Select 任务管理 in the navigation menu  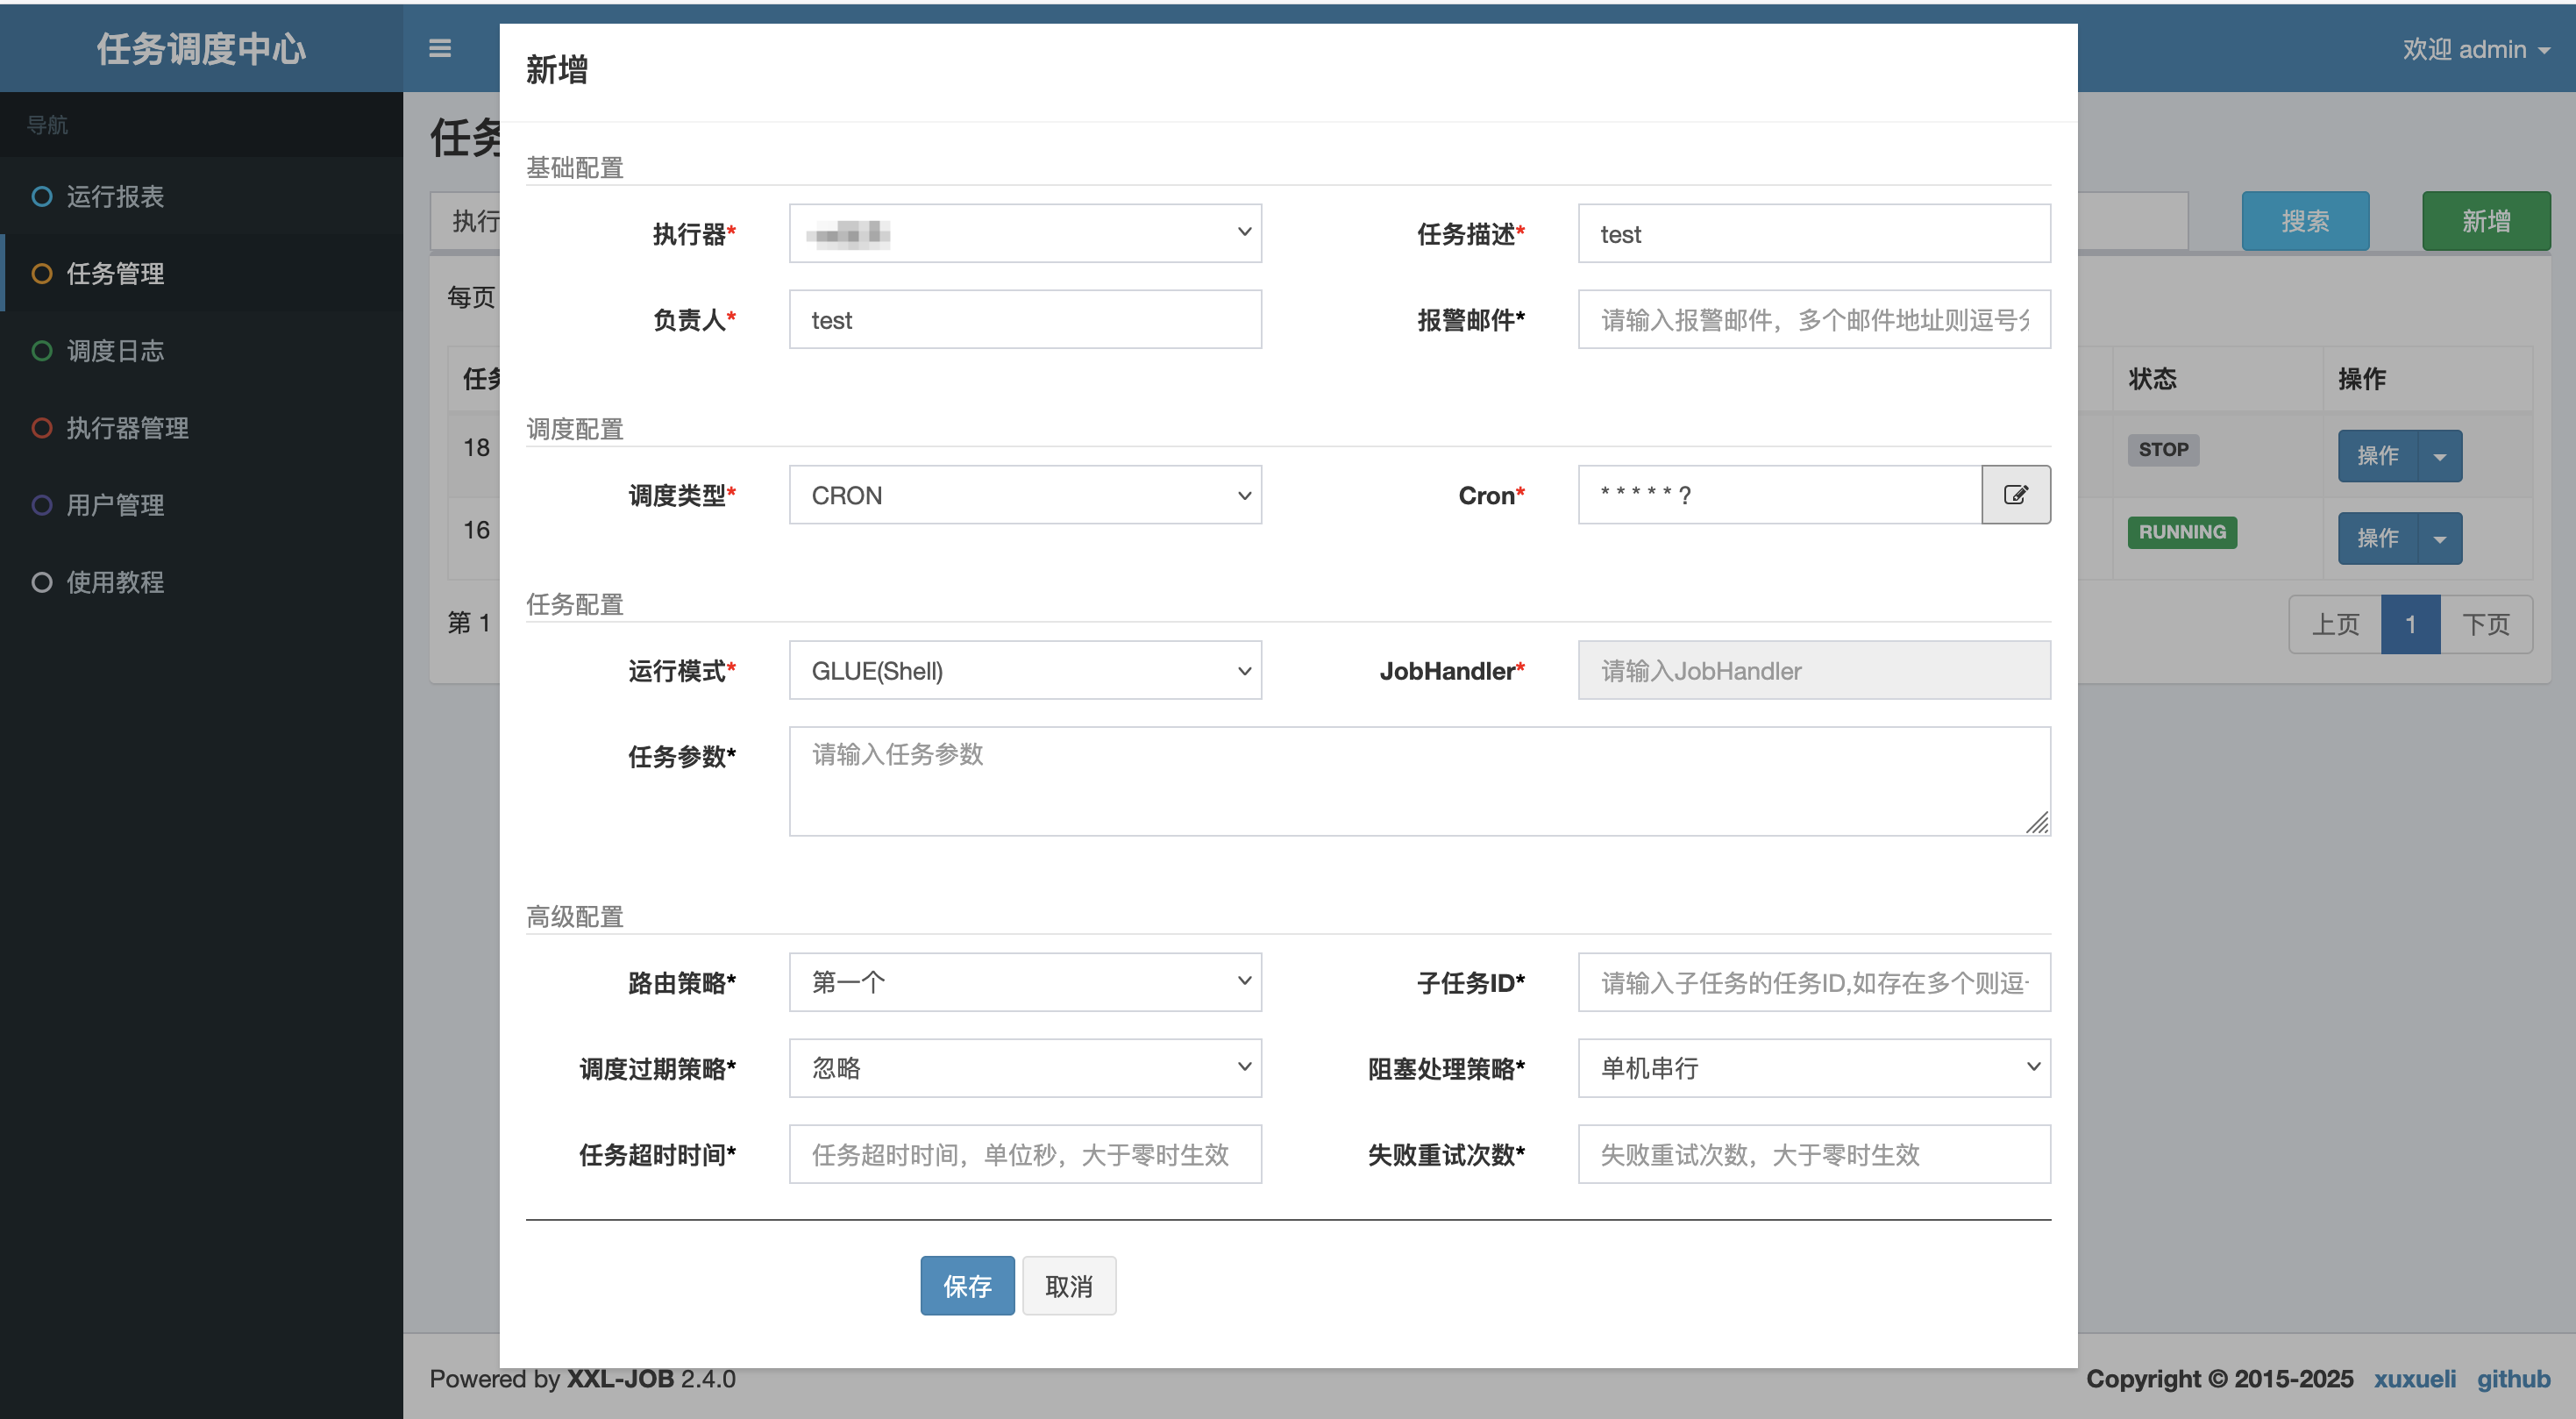tap(115, 274)
